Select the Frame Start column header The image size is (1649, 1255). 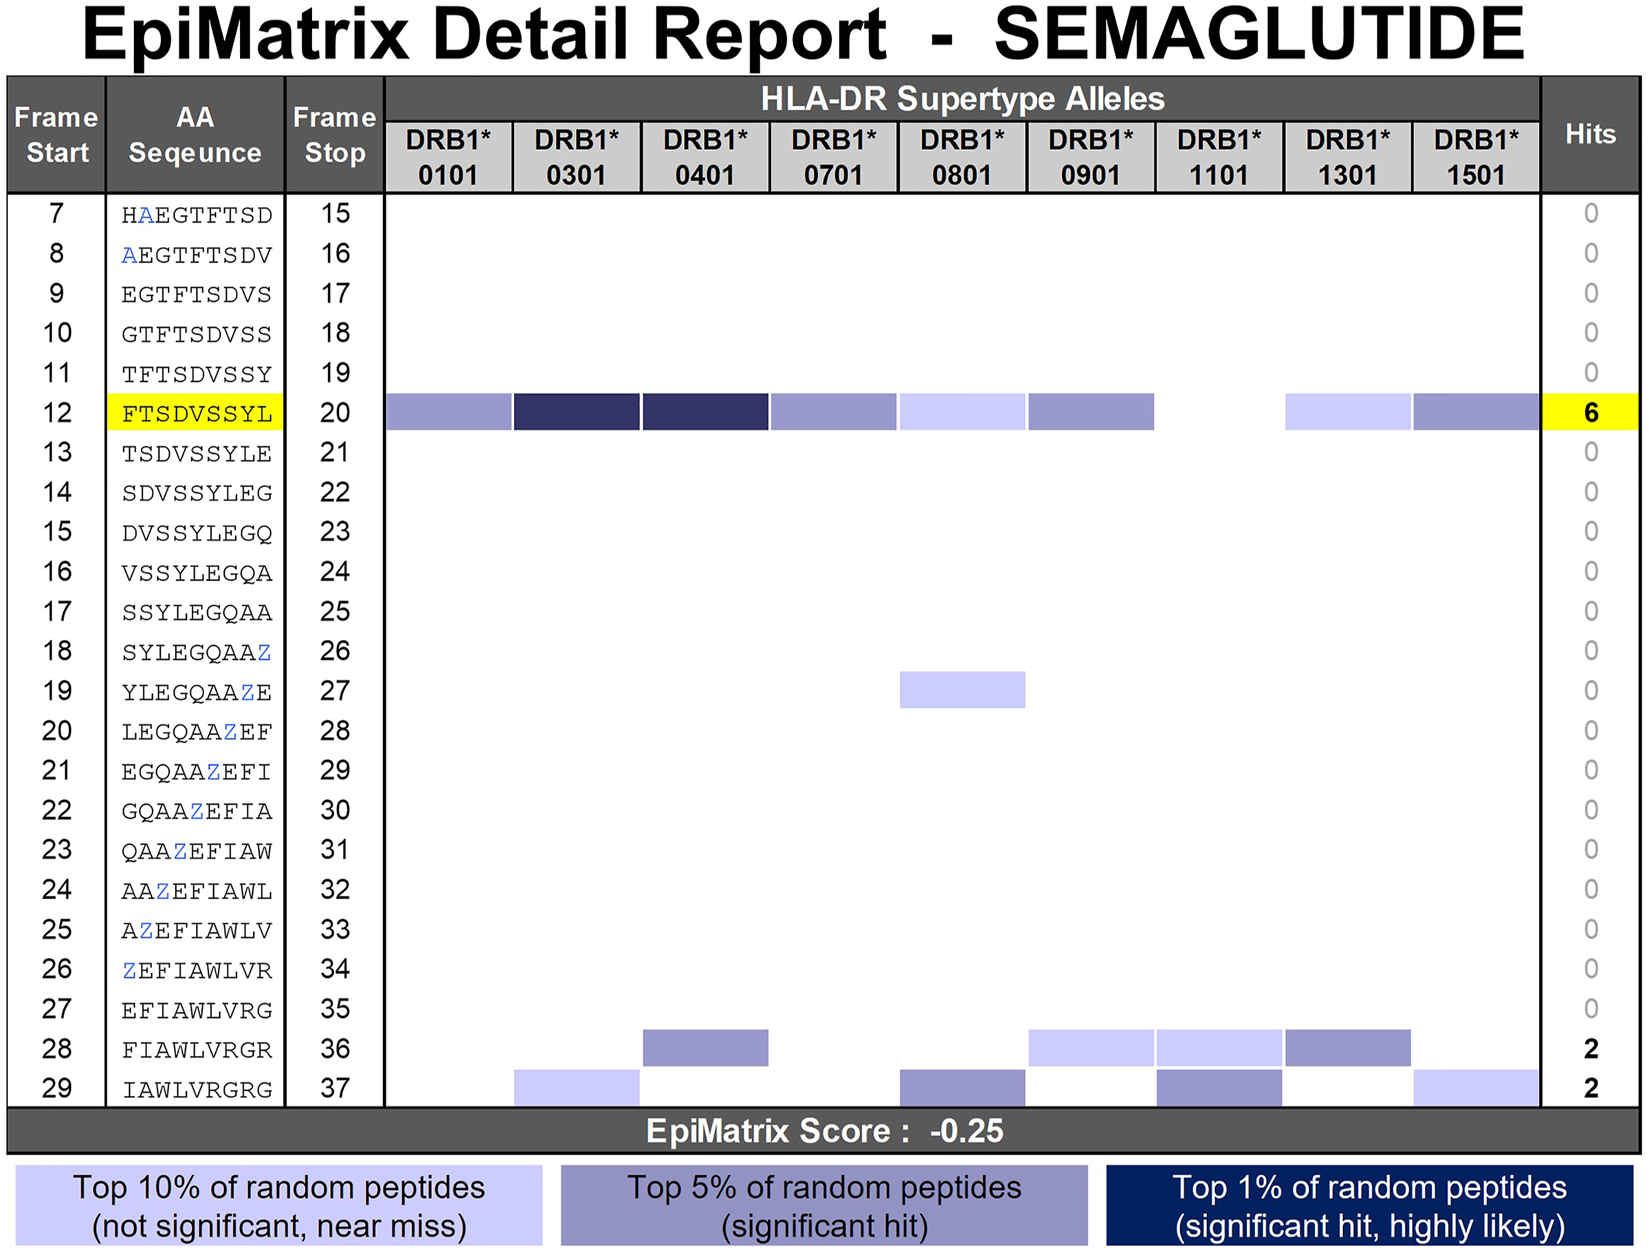pos(57,135)
